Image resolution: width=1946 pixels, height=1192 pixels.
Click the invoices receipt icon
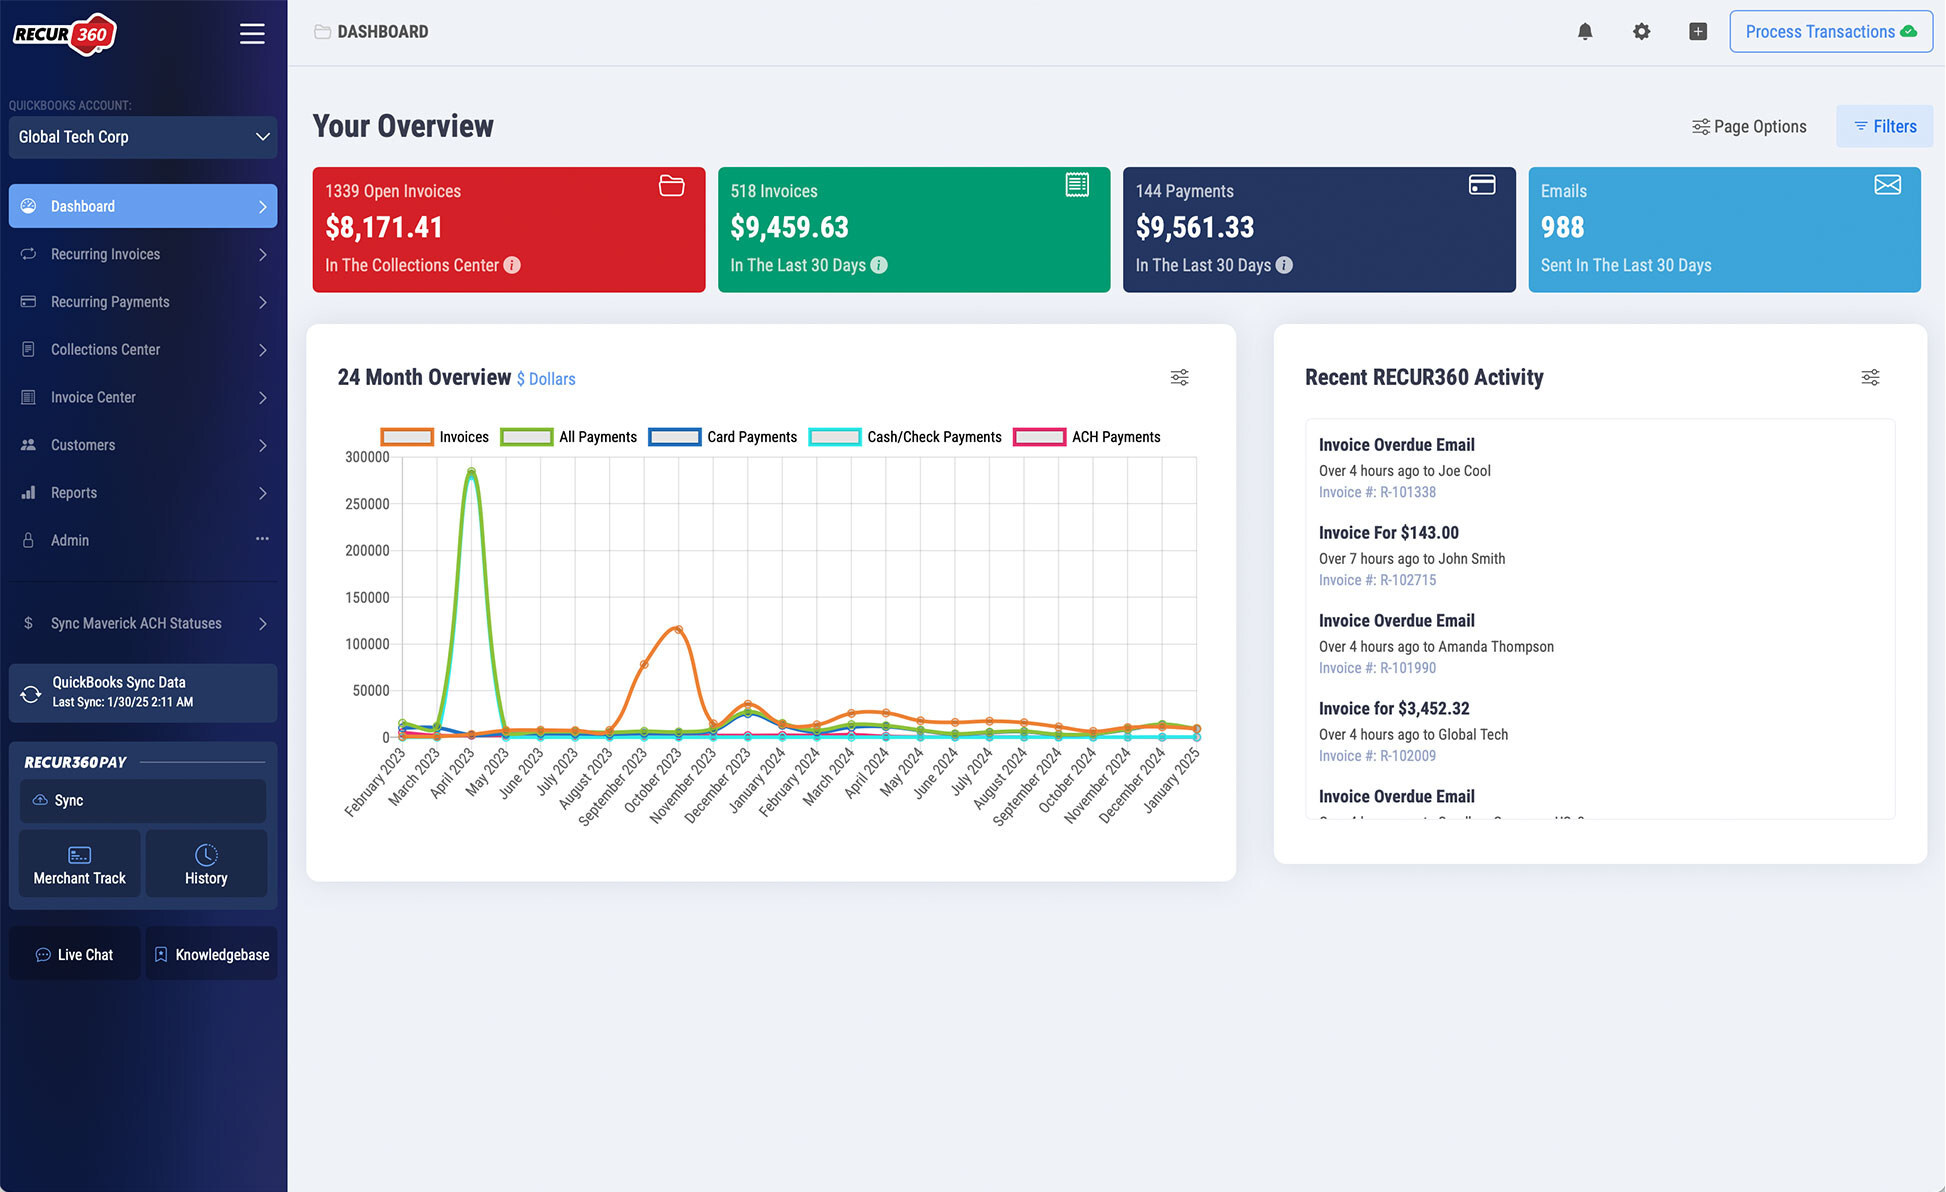click(x=1077, y=185)
